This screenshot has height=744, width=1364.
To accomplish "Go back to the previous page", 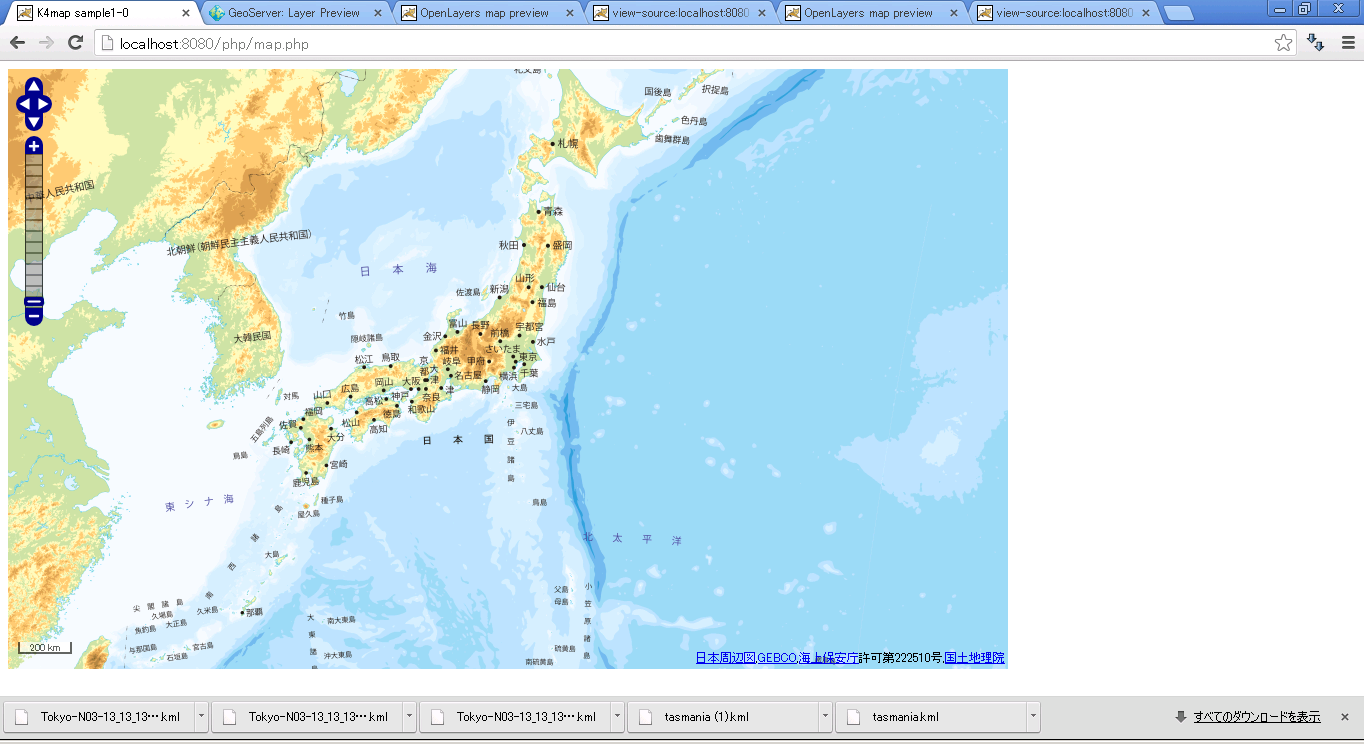I will pos(17,43).
